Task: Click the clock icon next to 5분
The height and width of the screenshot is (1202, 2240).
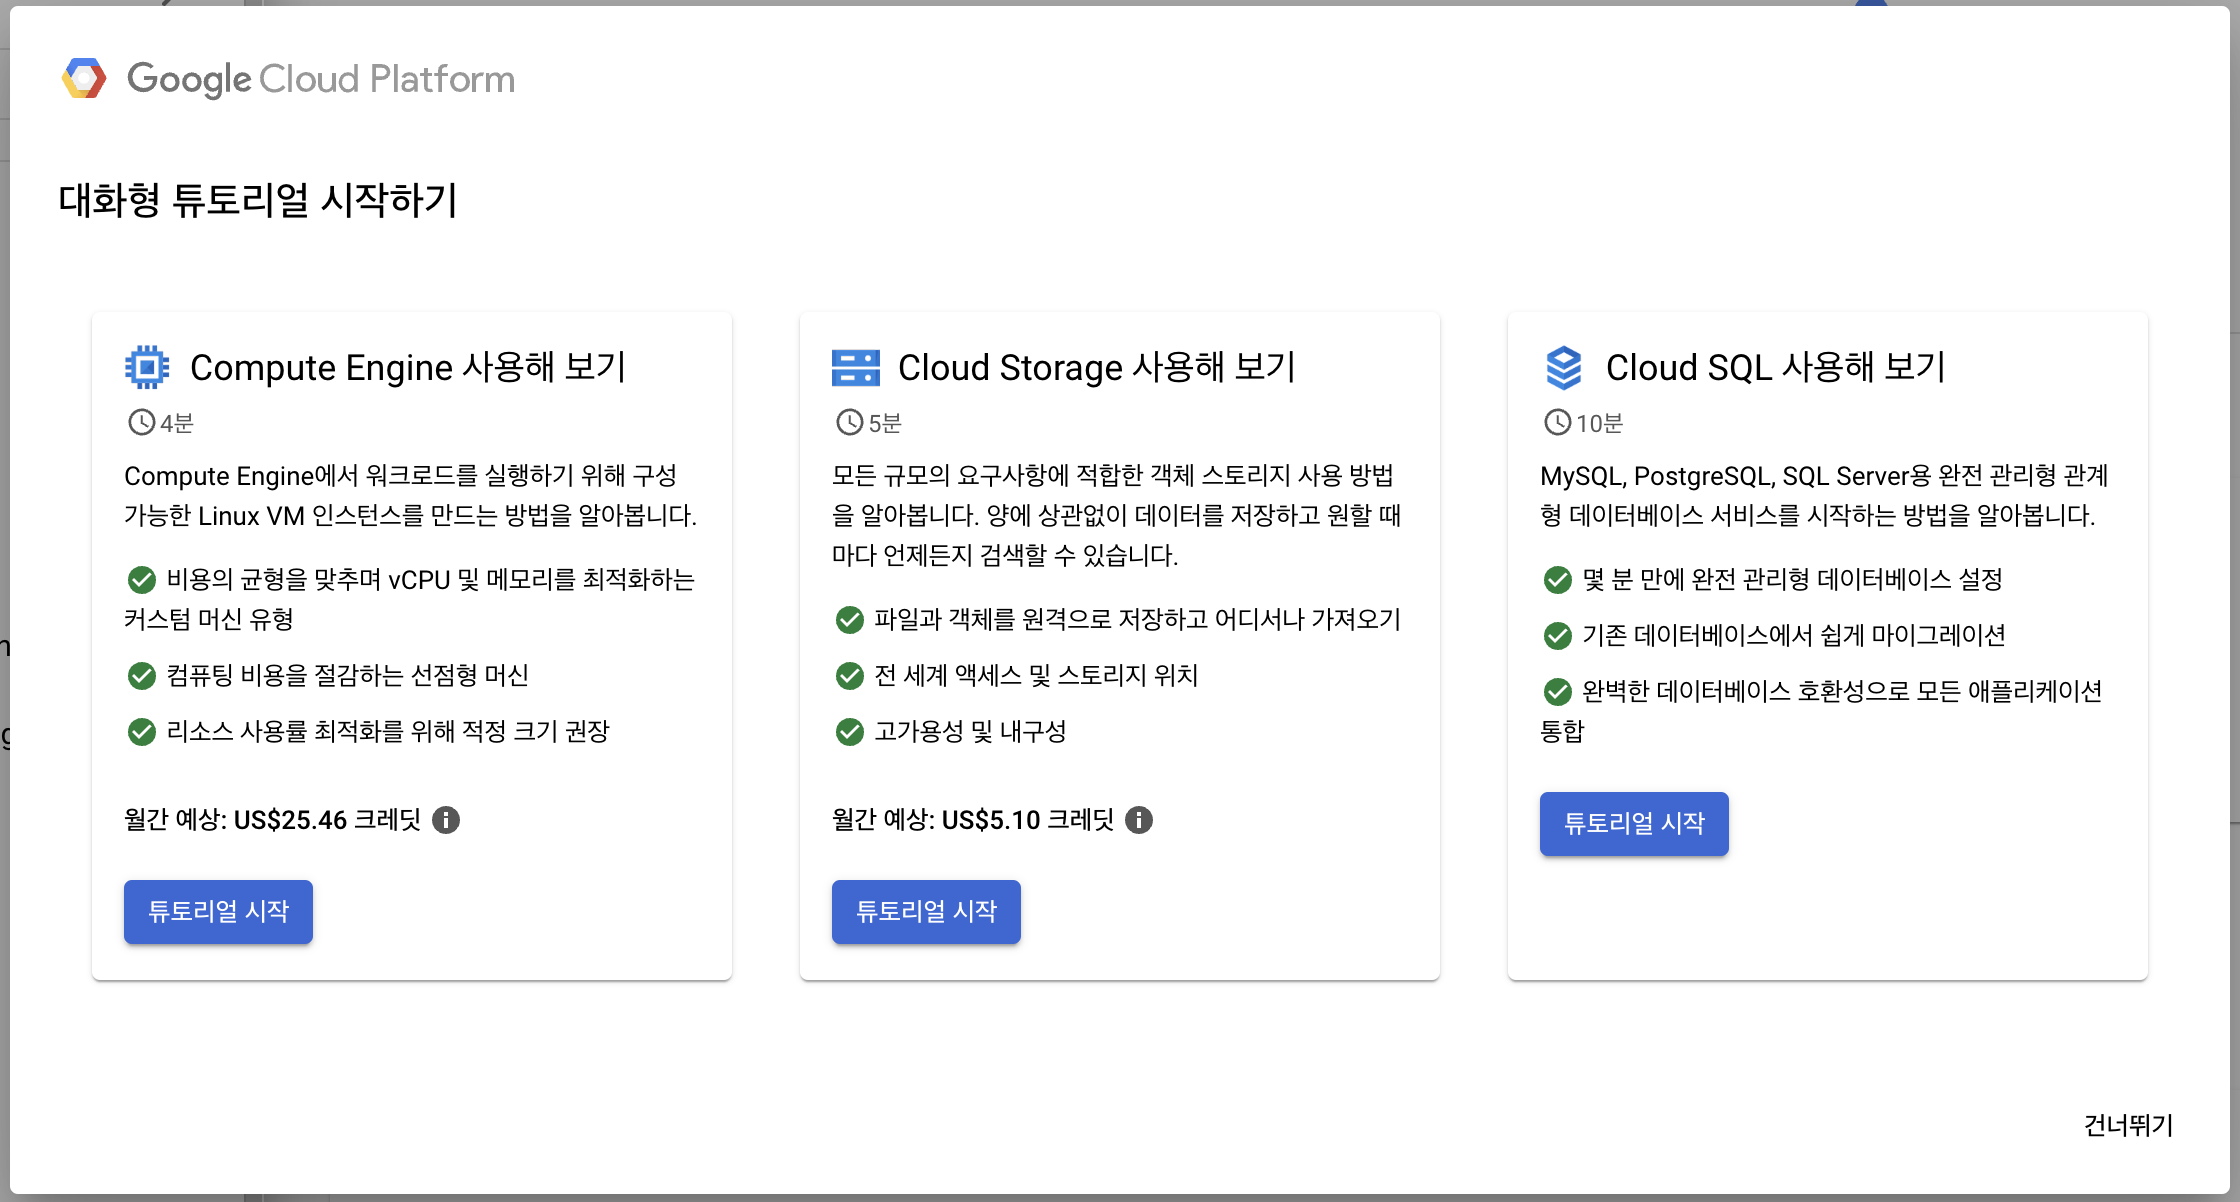Action: click(849, 422)
